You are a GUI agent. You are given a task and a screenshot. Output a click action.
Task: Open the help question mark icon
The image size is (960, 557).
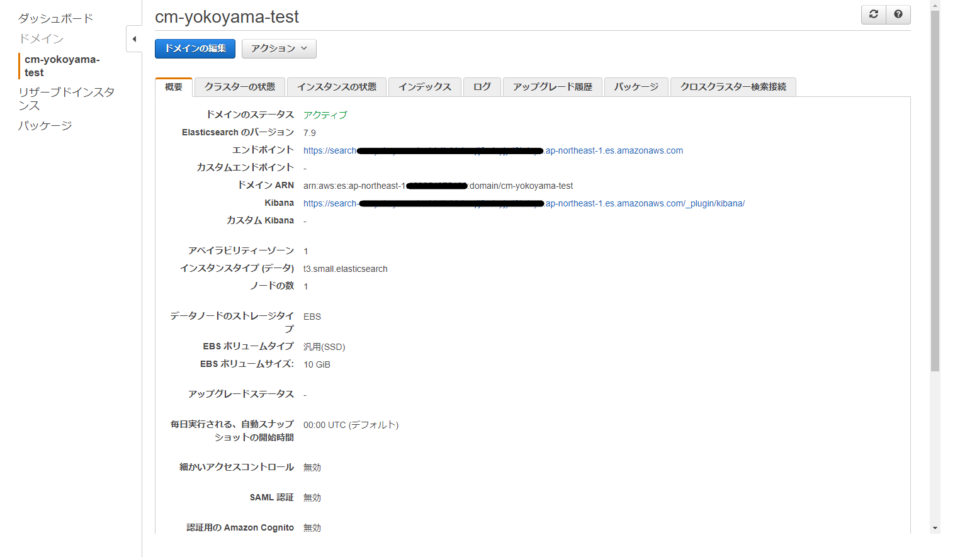point(898,15)
